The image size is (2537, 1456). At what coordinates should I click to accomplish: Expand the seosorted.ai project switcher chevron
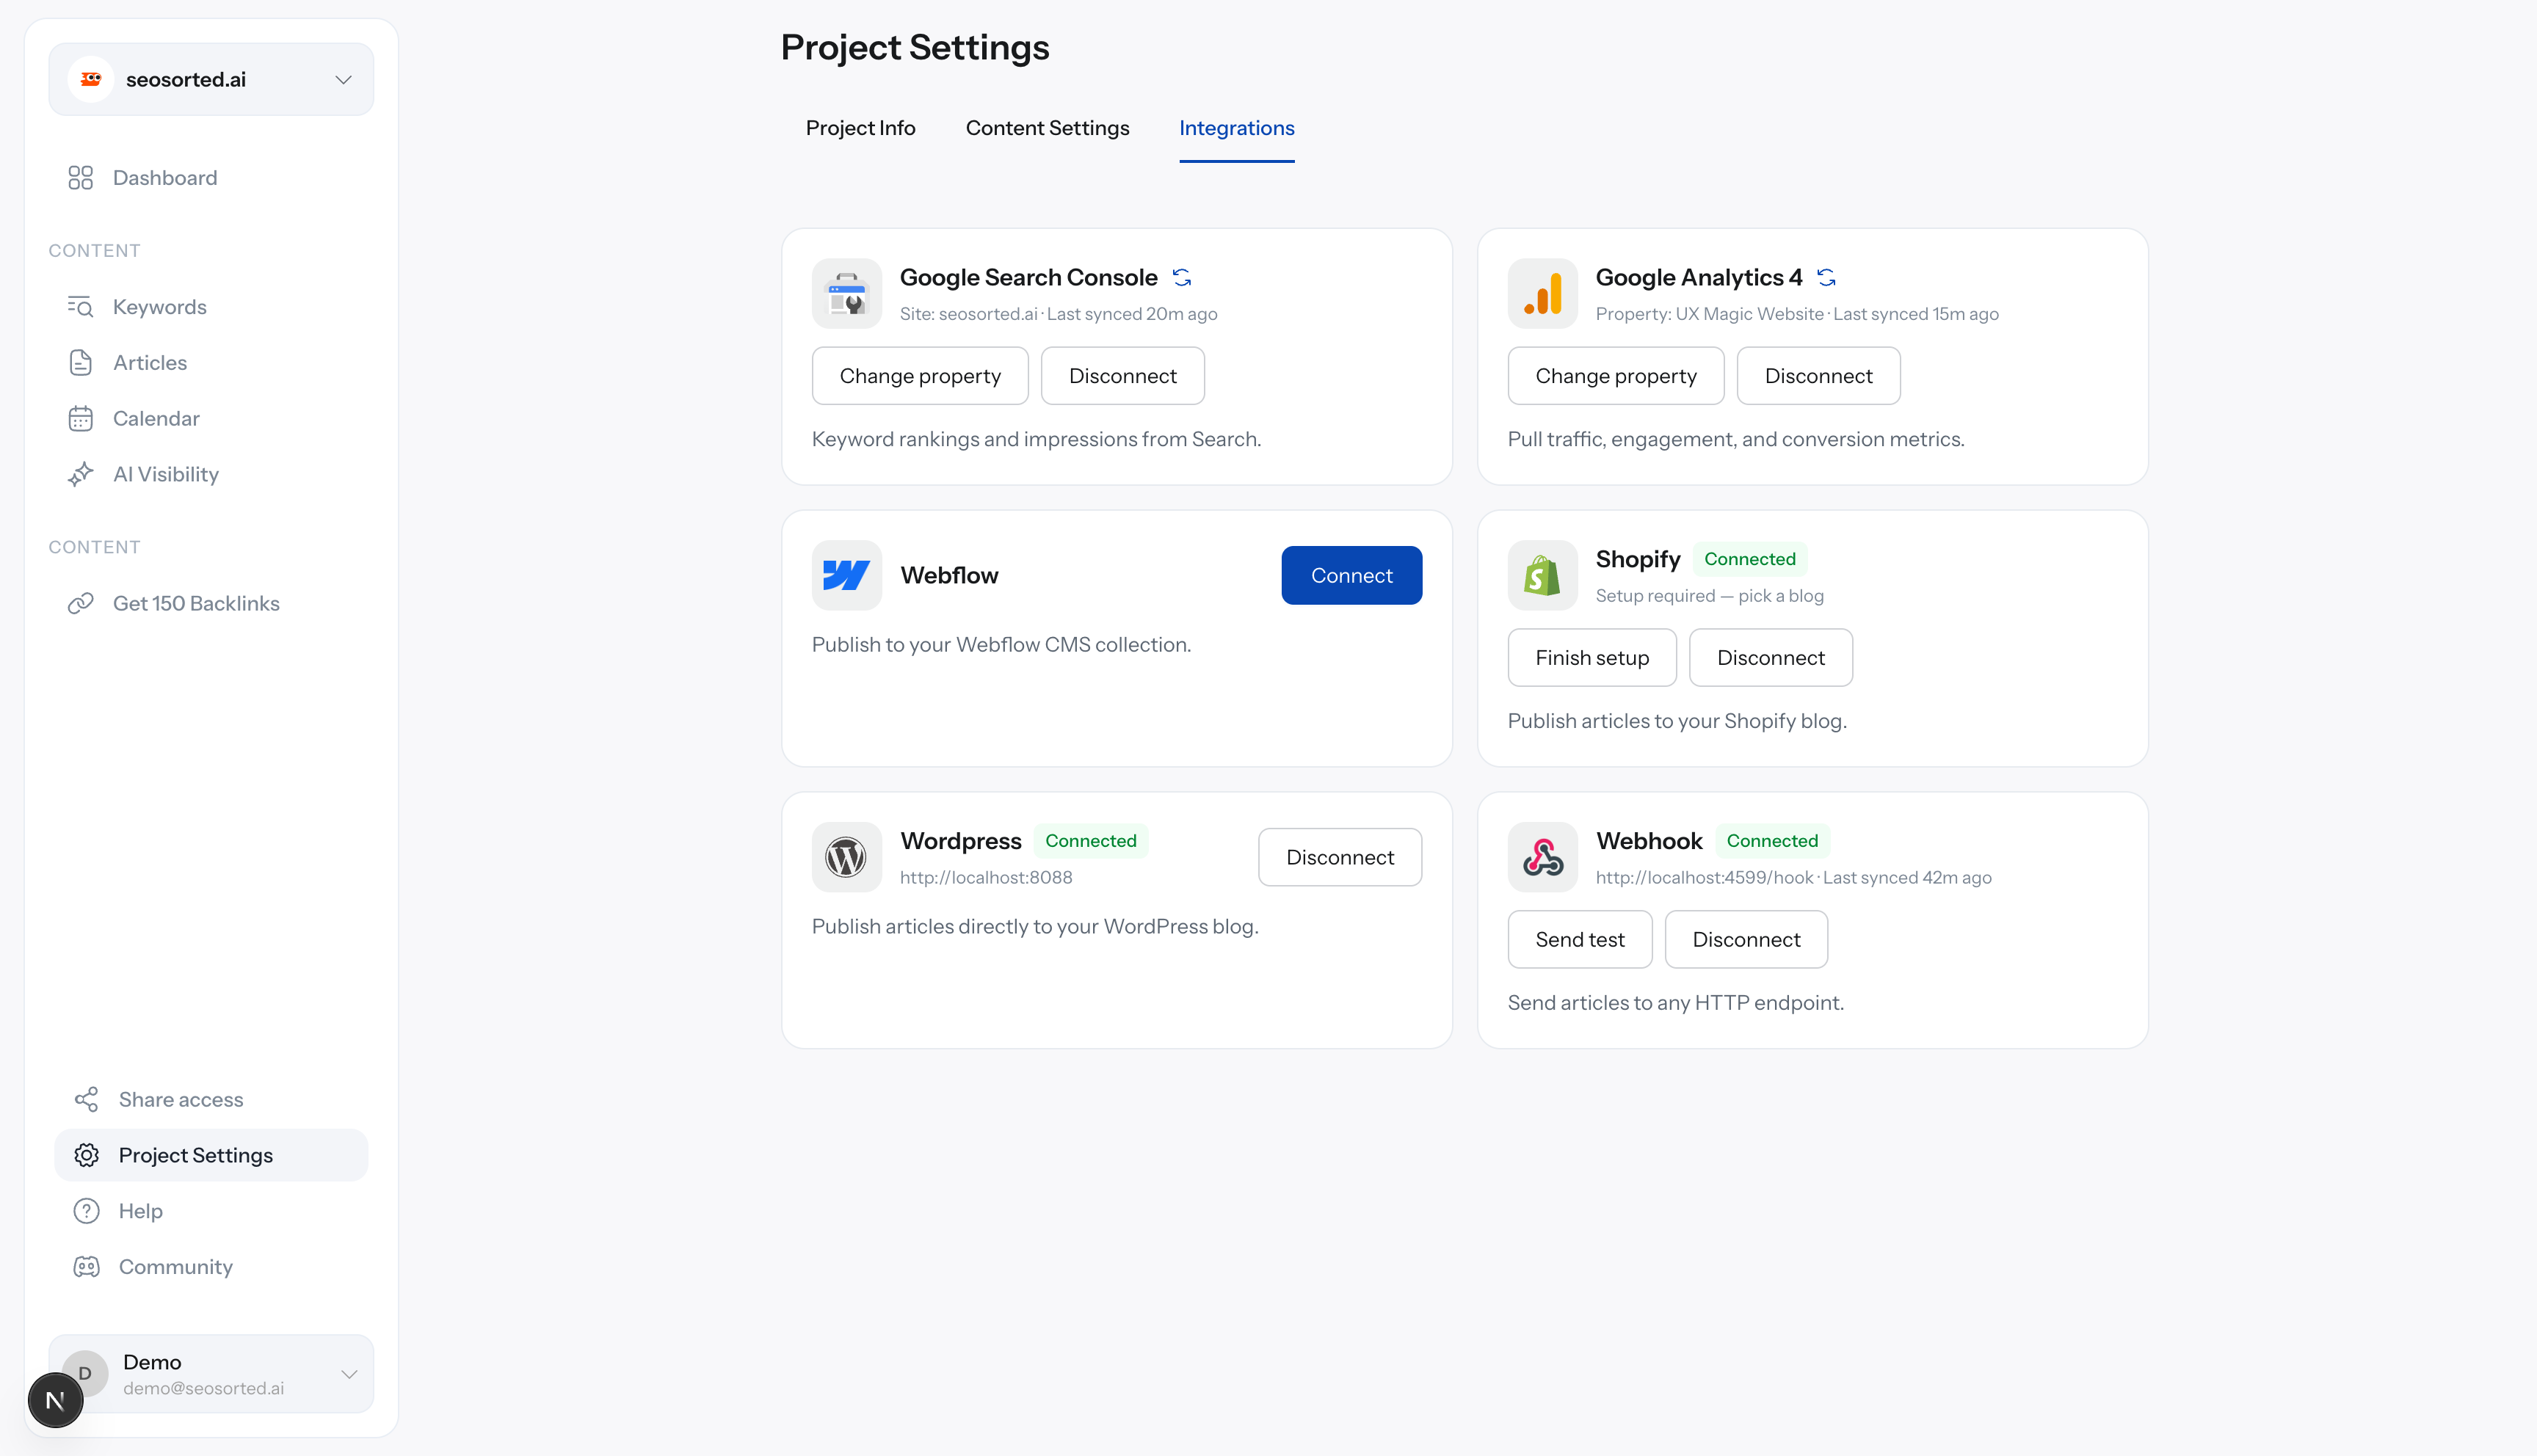343,79
